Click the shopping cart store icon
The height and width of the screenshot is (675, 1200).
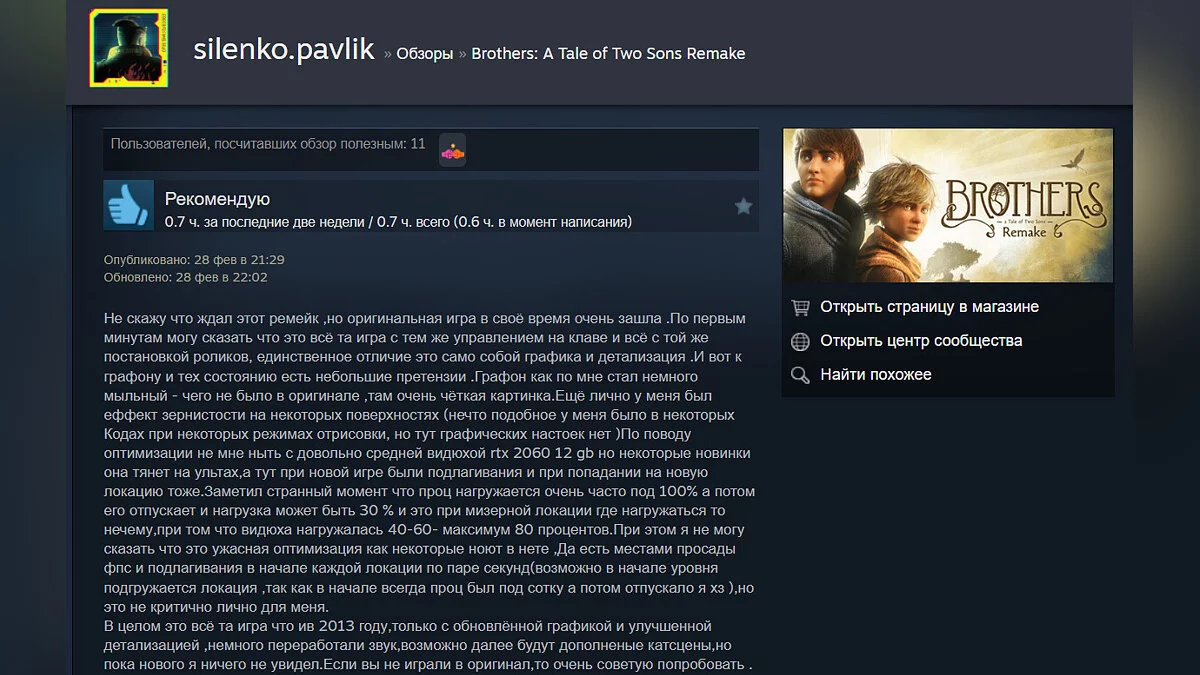[x=800, y=307]
